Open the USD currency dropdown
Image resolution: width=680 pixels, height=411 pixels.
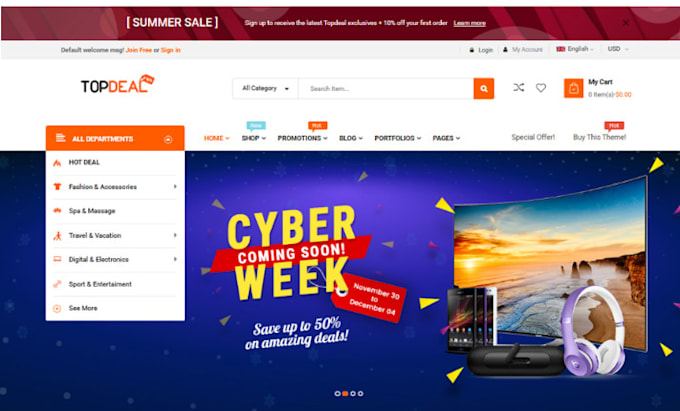(618, 49)
